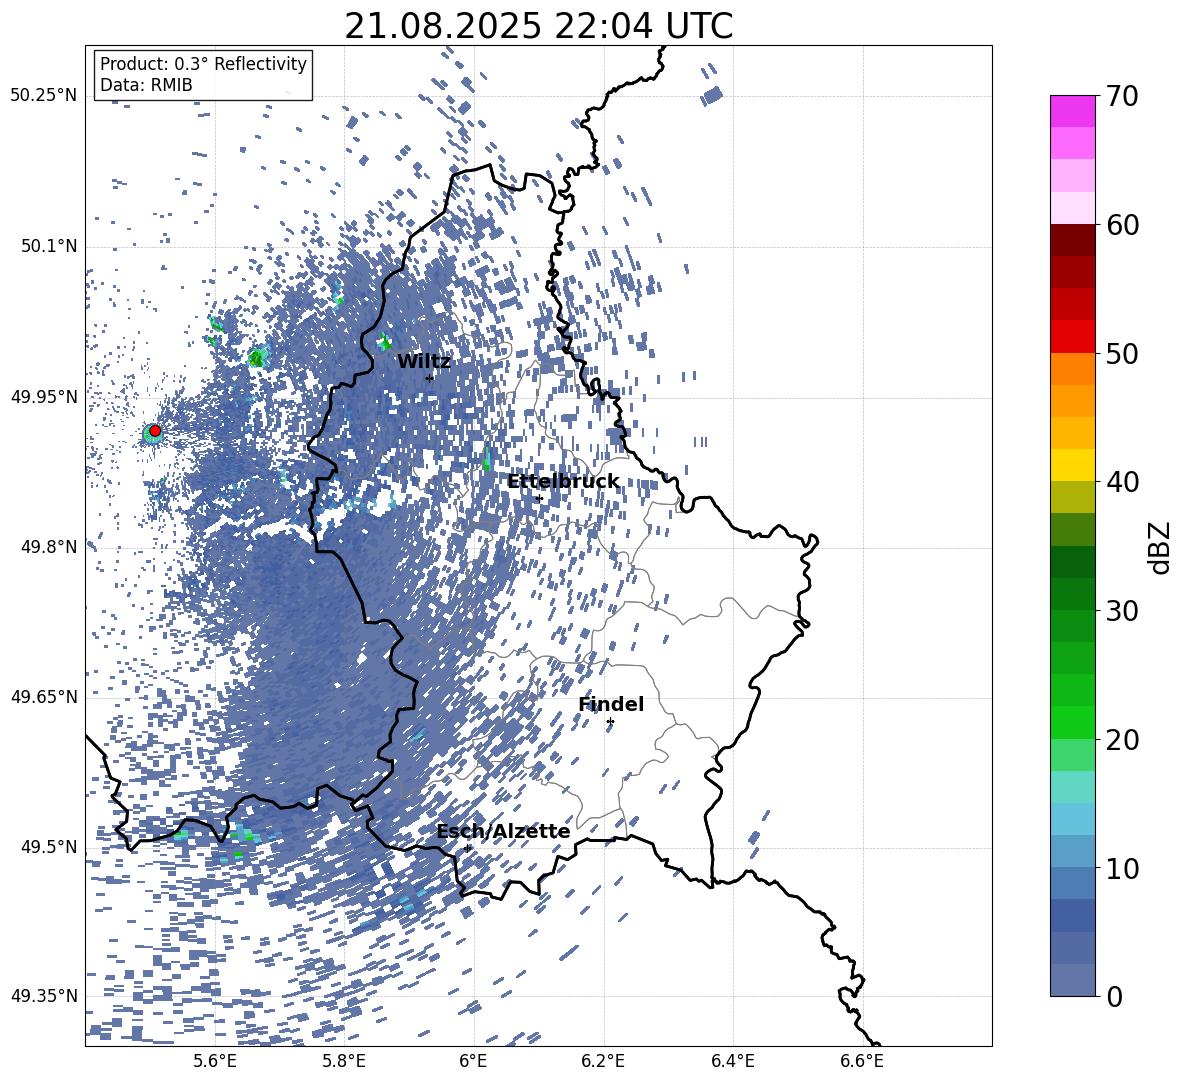The width and height of the screenshot is (1184, 1081).
Task: Click the 49.95°N latitude label
Action: point(44,396)
